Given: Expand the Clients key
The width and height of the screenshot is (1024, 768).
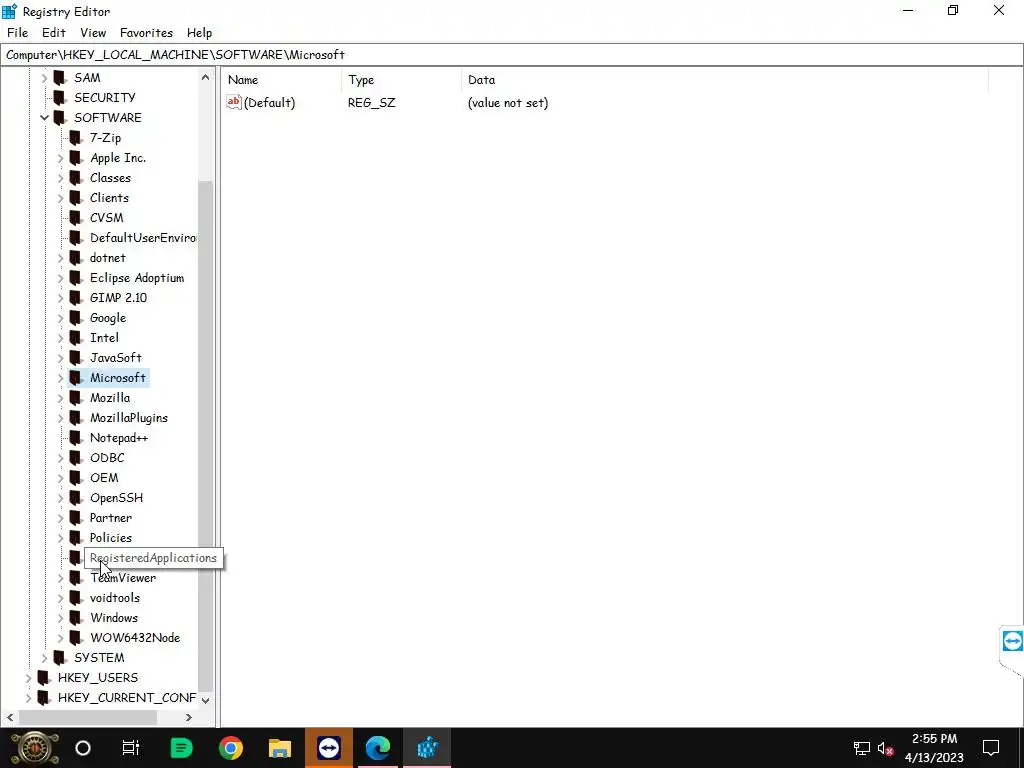Looking at the screenshot, I should coord(61,198).
